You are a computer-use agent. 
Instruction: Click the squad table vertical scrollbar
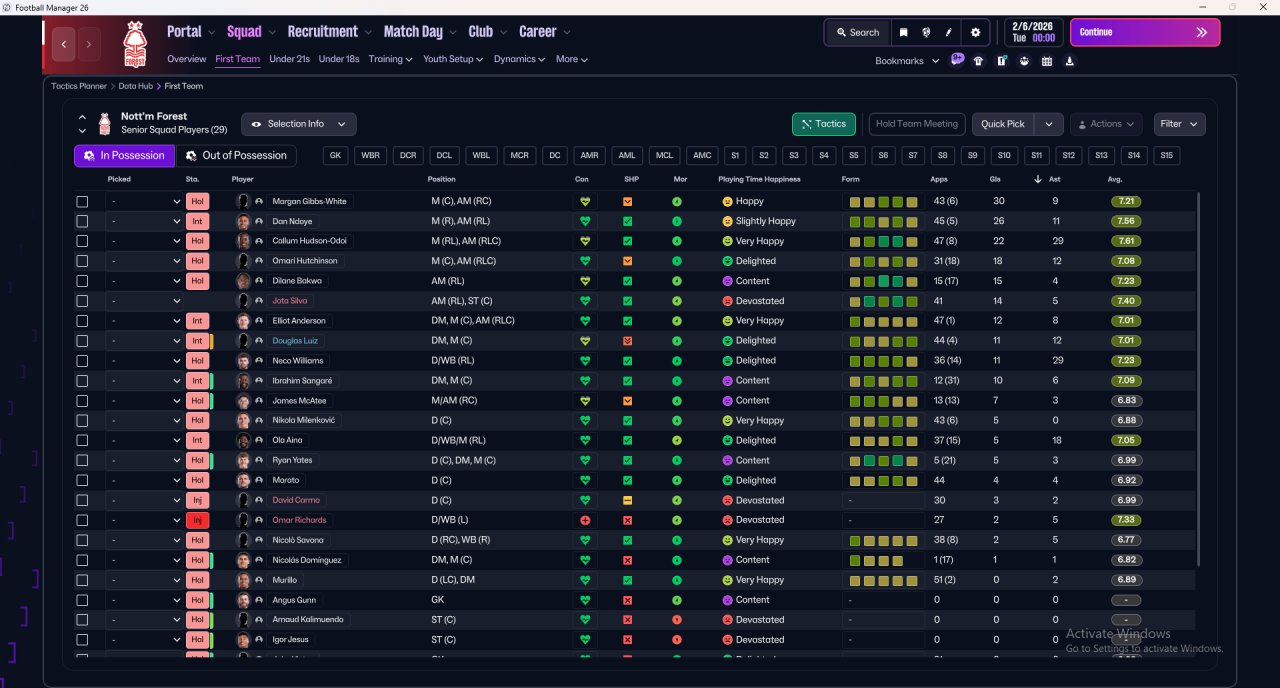pos(1197,380)
